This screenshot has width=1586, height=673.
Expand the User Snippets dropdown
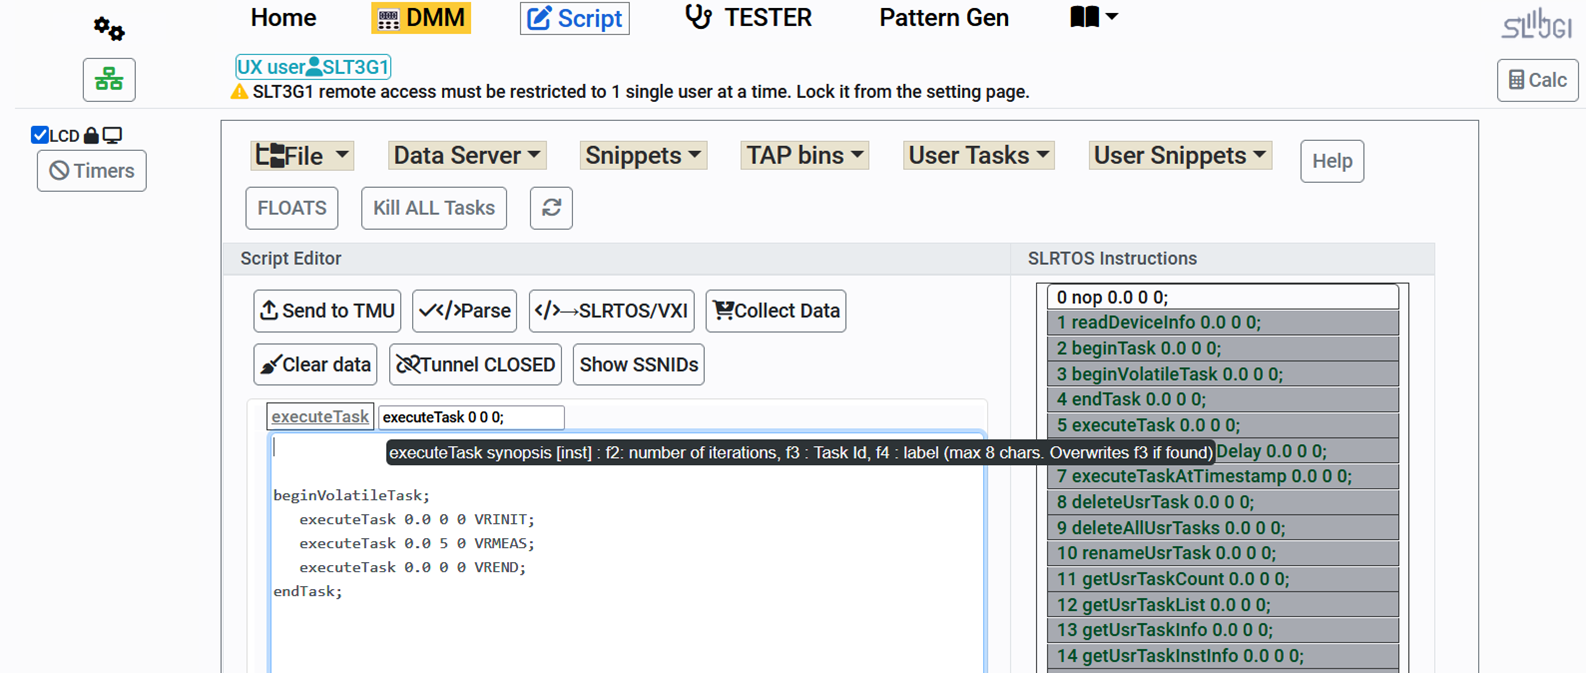[x=1180, y=156]
